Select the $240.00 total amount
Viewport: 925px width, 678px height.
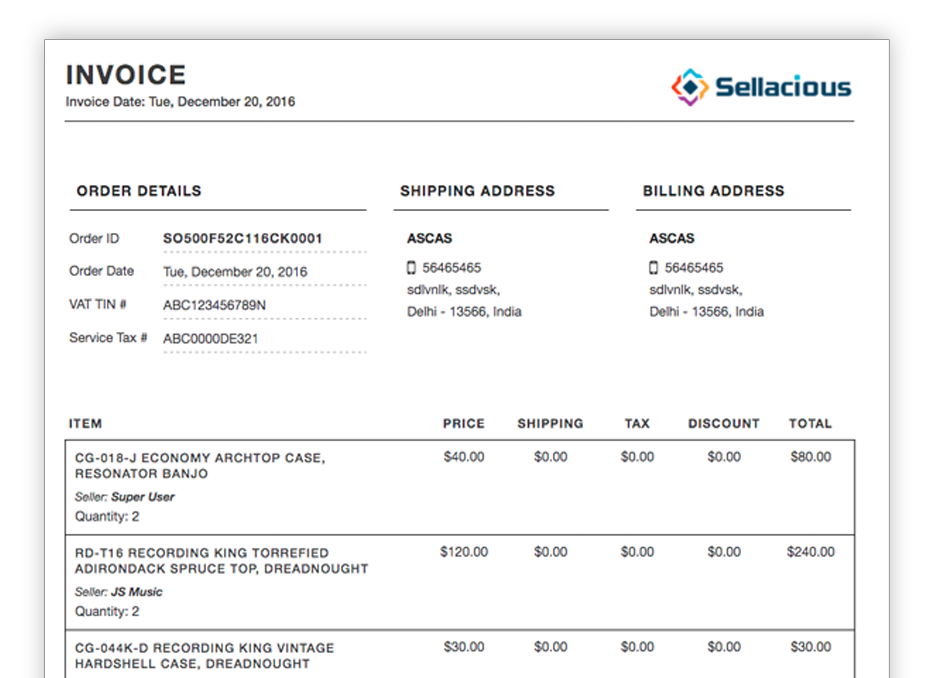pyautogui.click(x=810, y=552)
